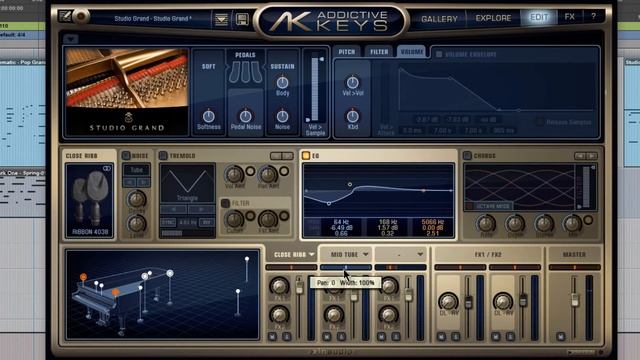640x360 pixels.
Task: Click the pedals graphic in Pedals section
Action: pos(245,72)
